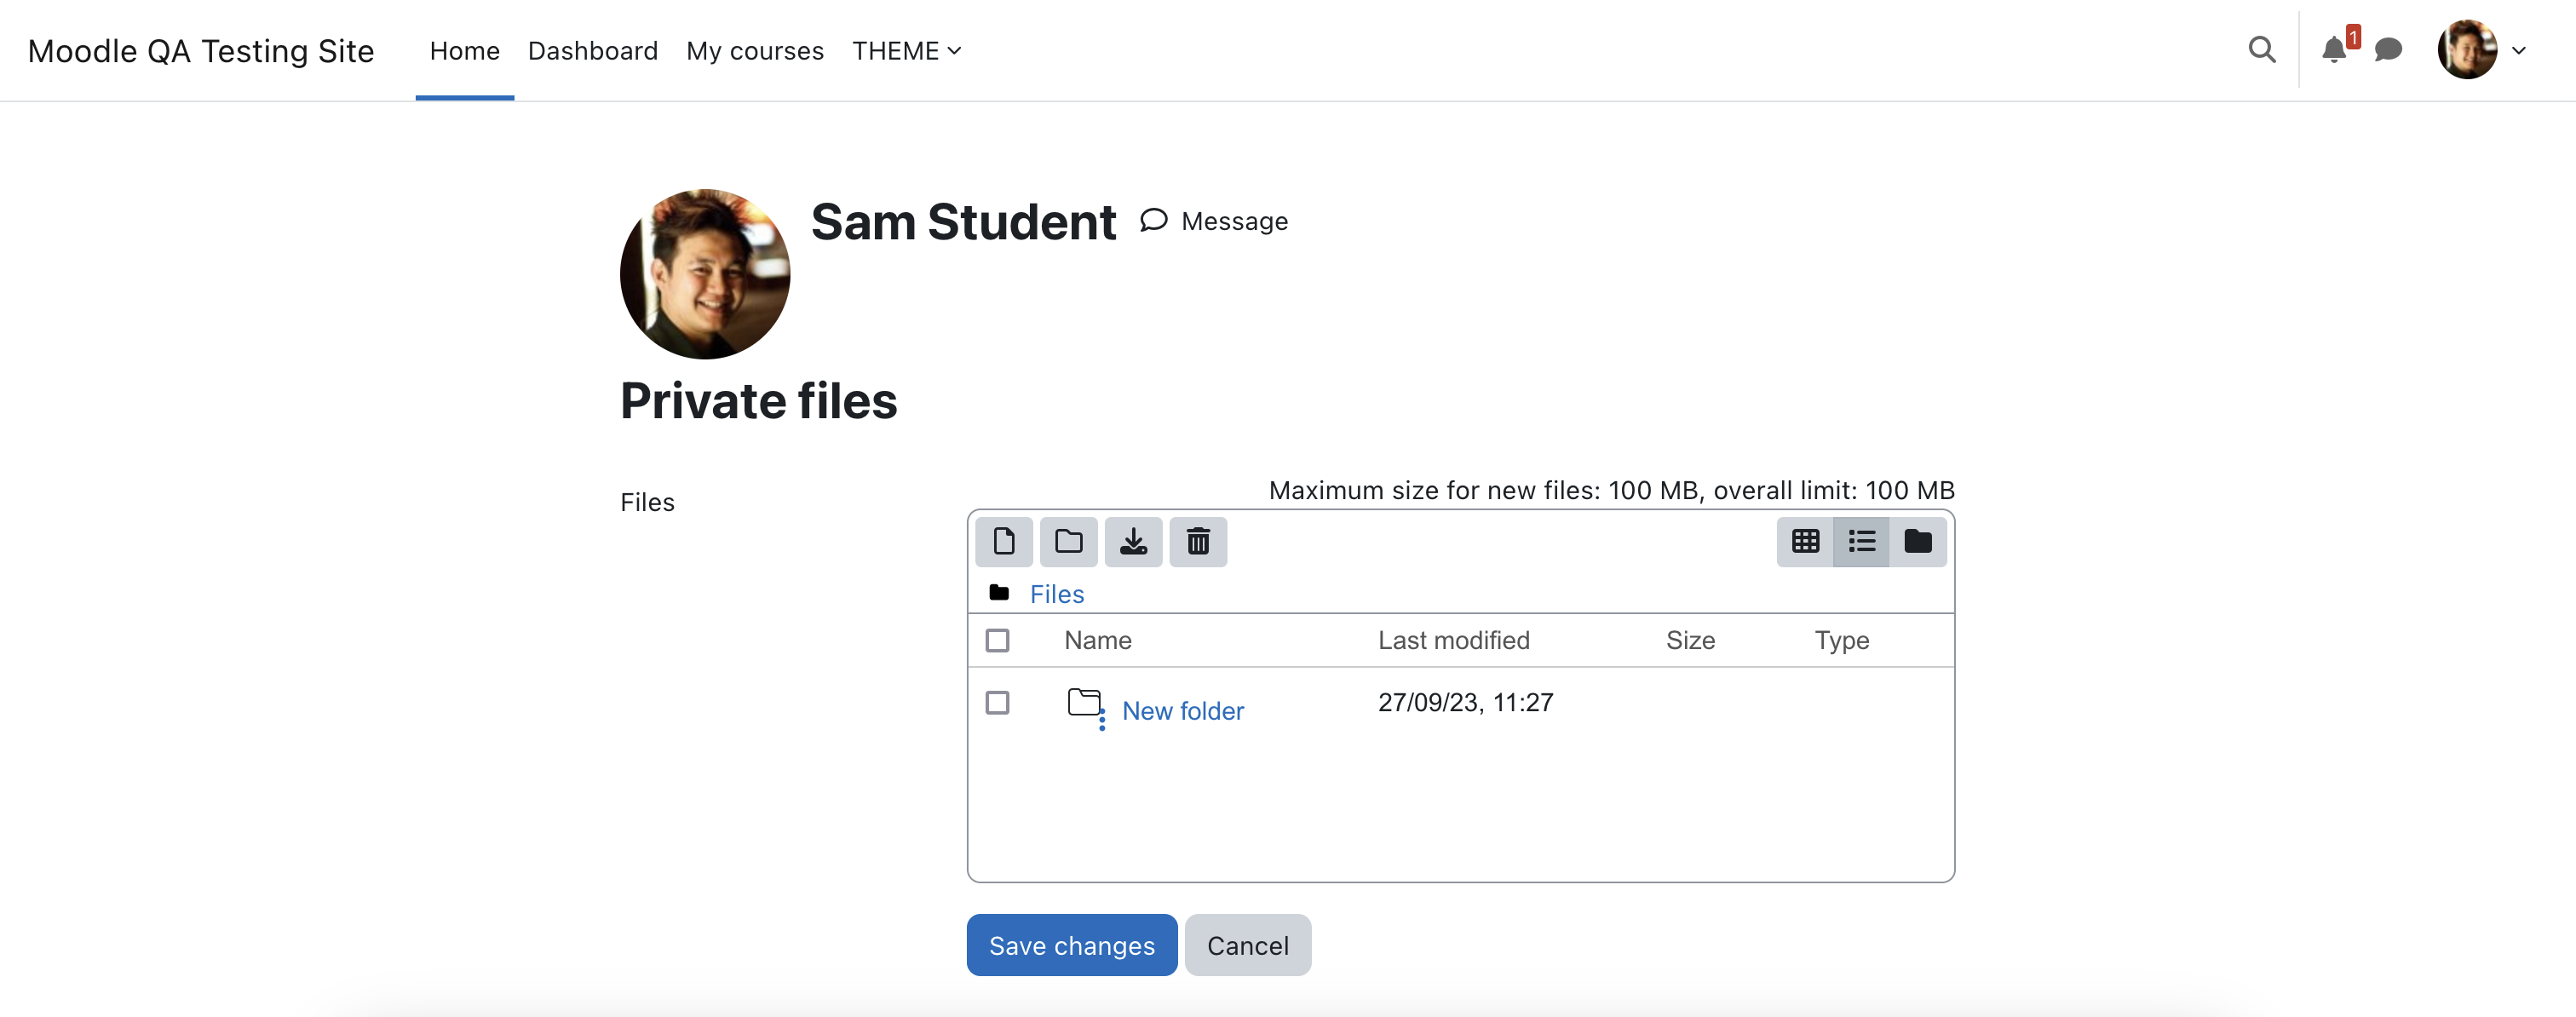The image size is (2576, 1017).
Task: Click Moodle QA Testing Site title
Action: pyautogui.click(x=200, y=50)
